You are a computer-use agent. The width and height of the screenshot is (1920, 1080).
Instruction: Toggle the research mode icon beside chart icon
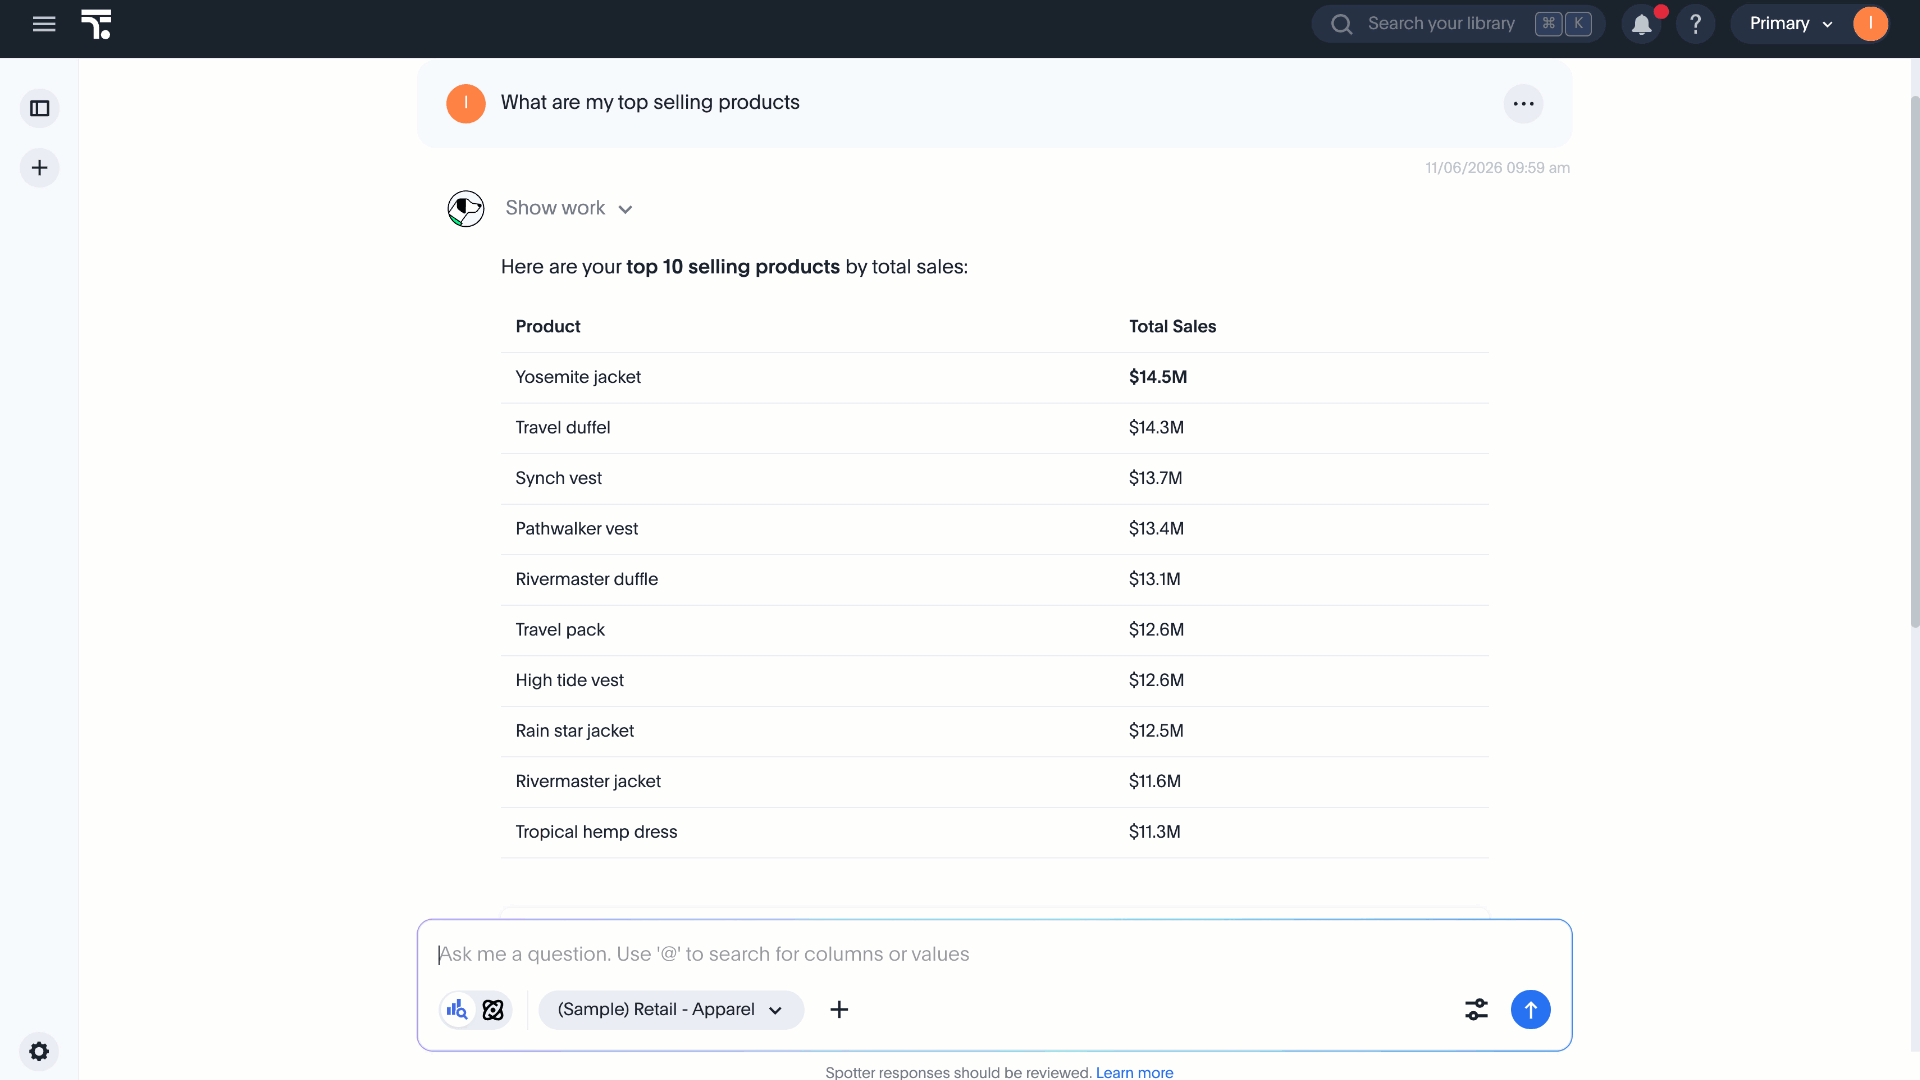pos(493,1010)
